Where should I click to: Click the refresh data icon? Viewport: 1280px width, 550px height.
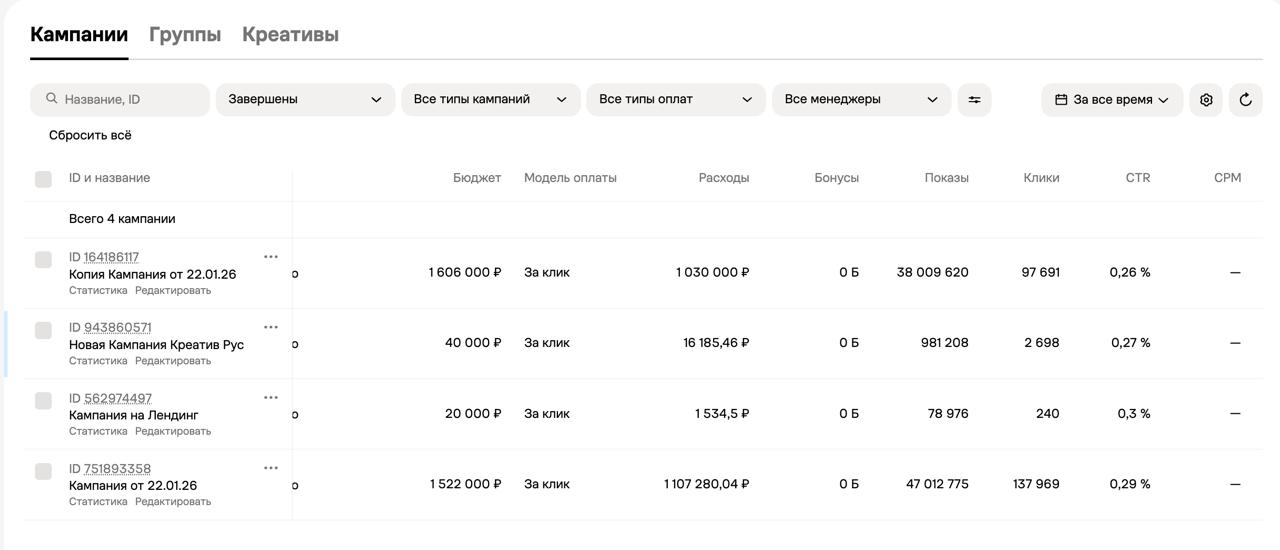click(1246, 100)
